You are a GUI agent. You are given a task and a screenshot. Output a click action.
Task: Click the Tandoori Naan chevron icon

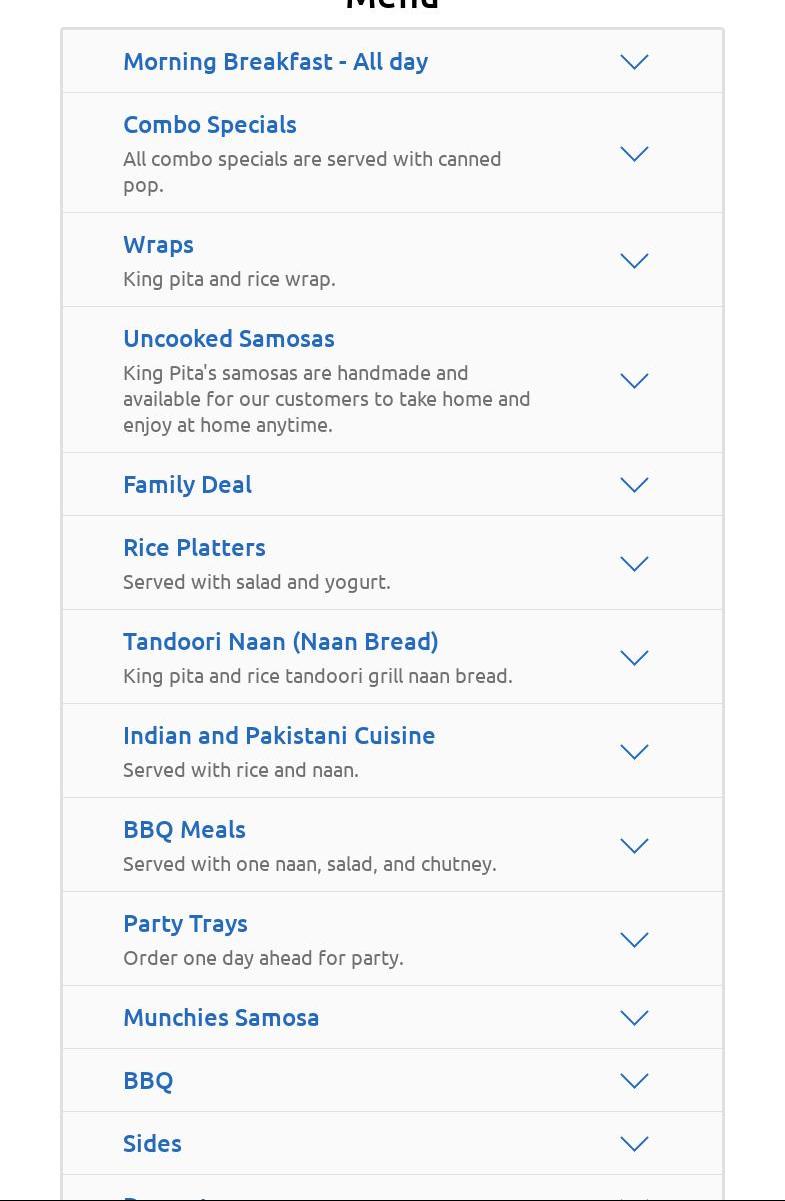[x=634, y=658]
